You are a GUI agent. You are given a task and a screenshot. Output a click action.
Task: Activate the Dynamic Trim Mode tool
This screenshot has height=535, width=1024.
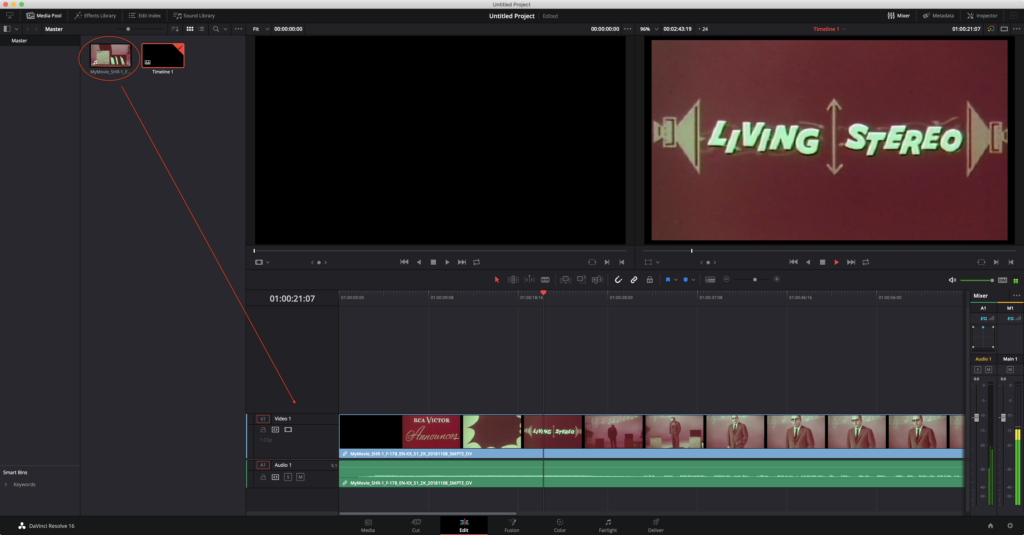(x=529, y=280)
